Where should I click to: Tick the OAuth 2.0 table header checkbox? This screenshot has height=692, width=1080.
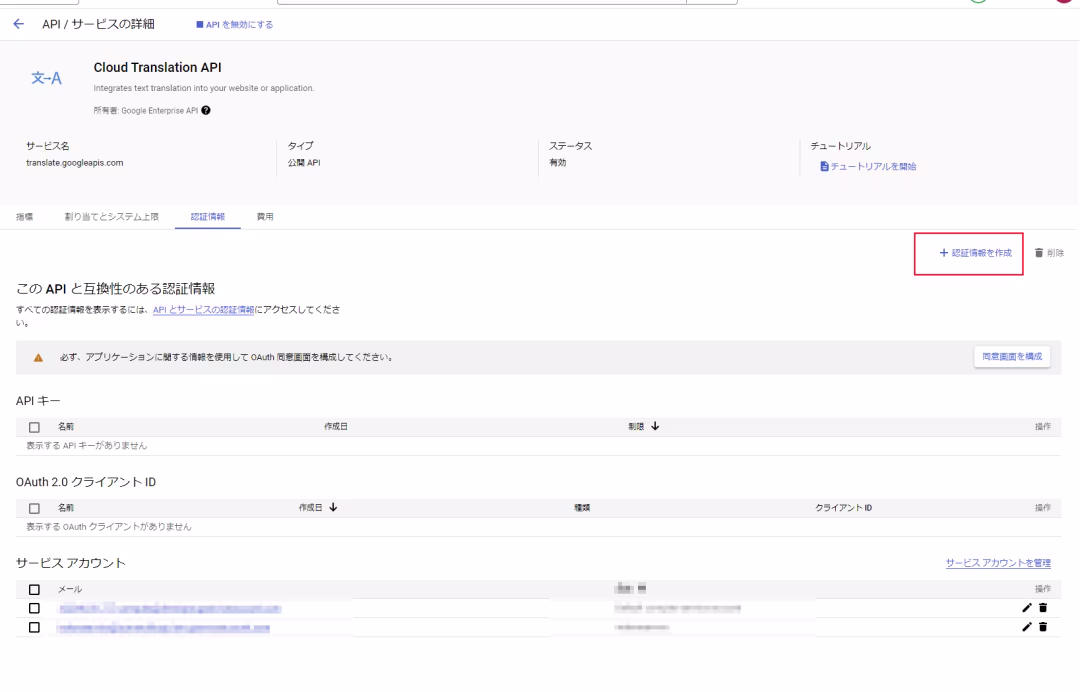click(x=34, y=509)
